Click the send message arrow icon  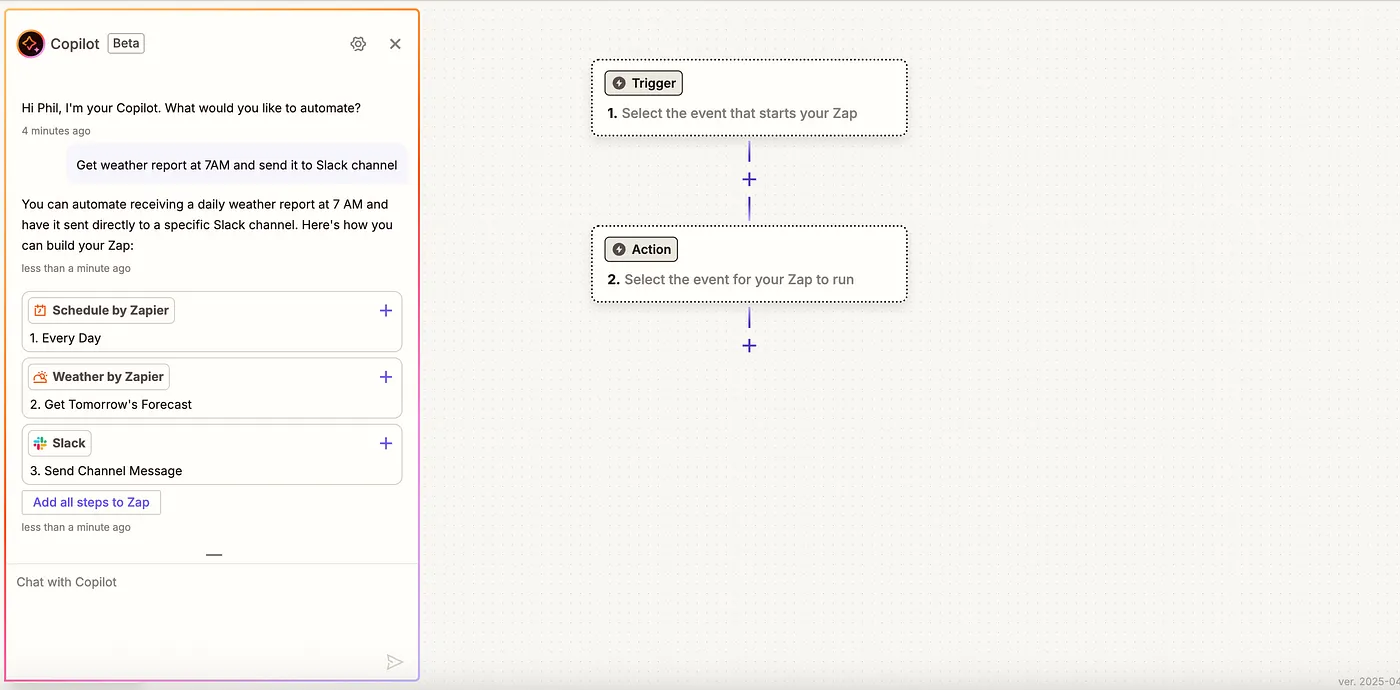point(395,662)
